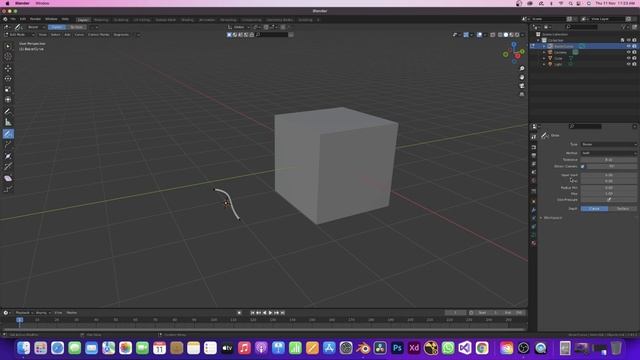Open the Method dropdown in tool settings
640x360 pixels.
click(609, 153)
